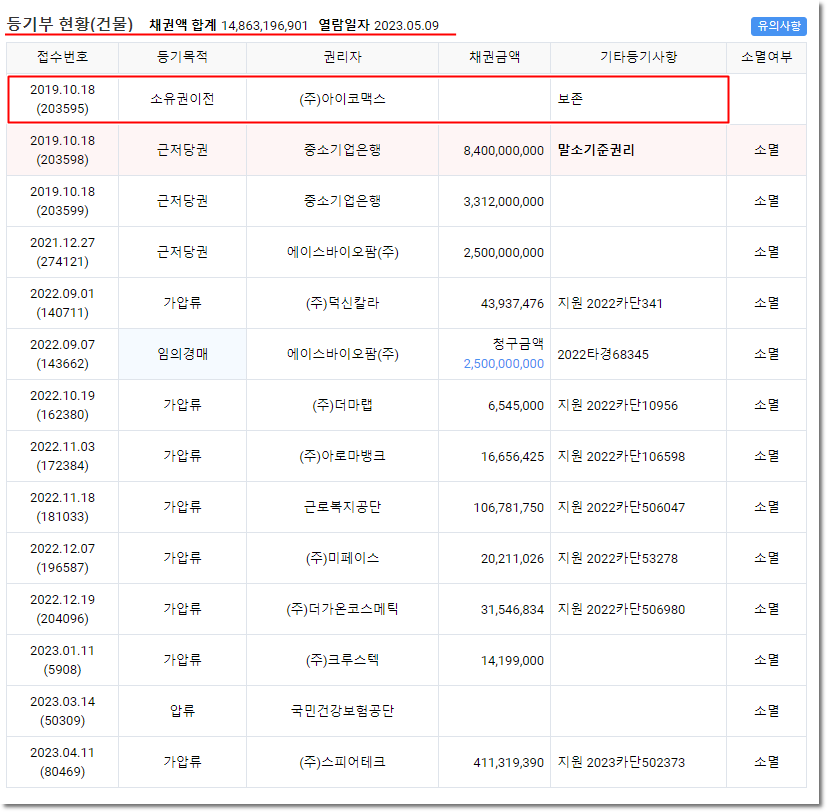This screenshot has height=812, width=827.
Task: Click the 등기부 현황(건물) heading
Action: [70, 24]
